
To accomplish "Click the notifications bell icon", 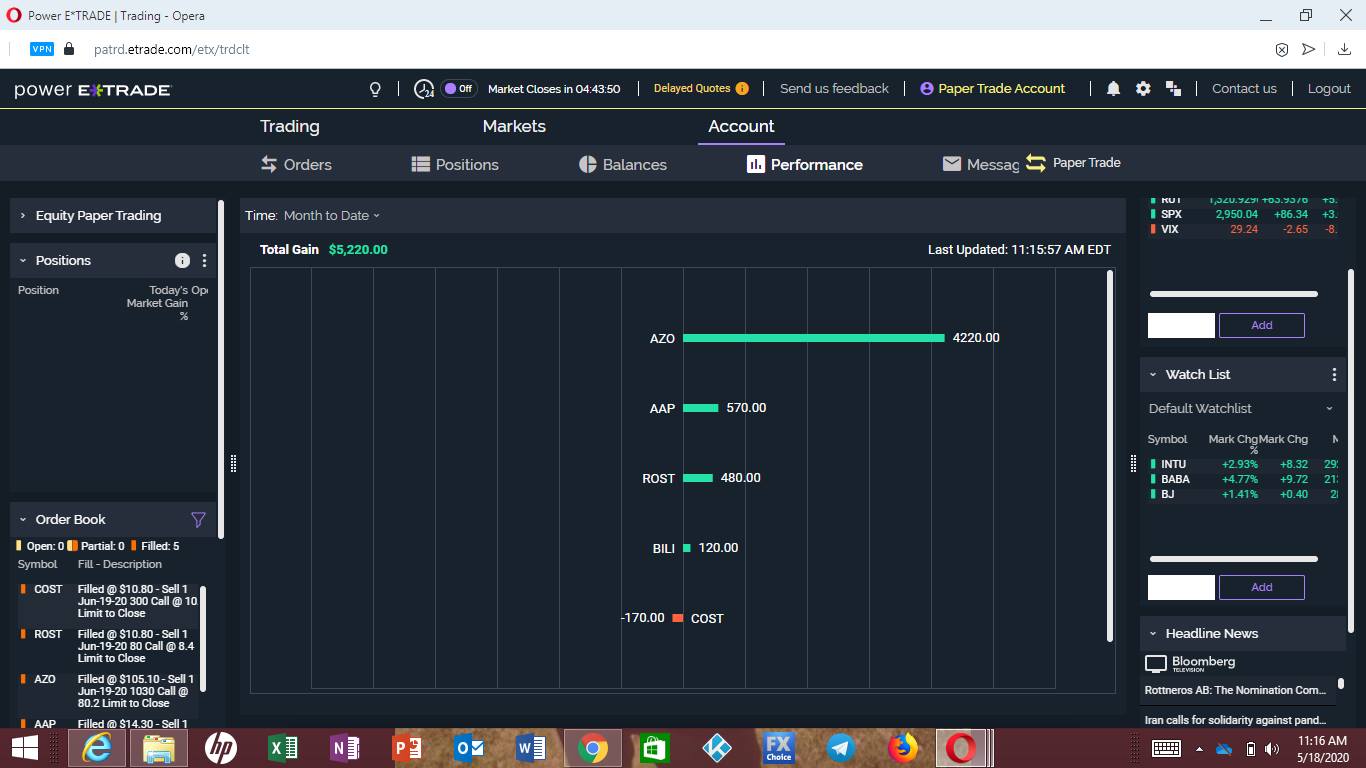I will [1113, 89].
